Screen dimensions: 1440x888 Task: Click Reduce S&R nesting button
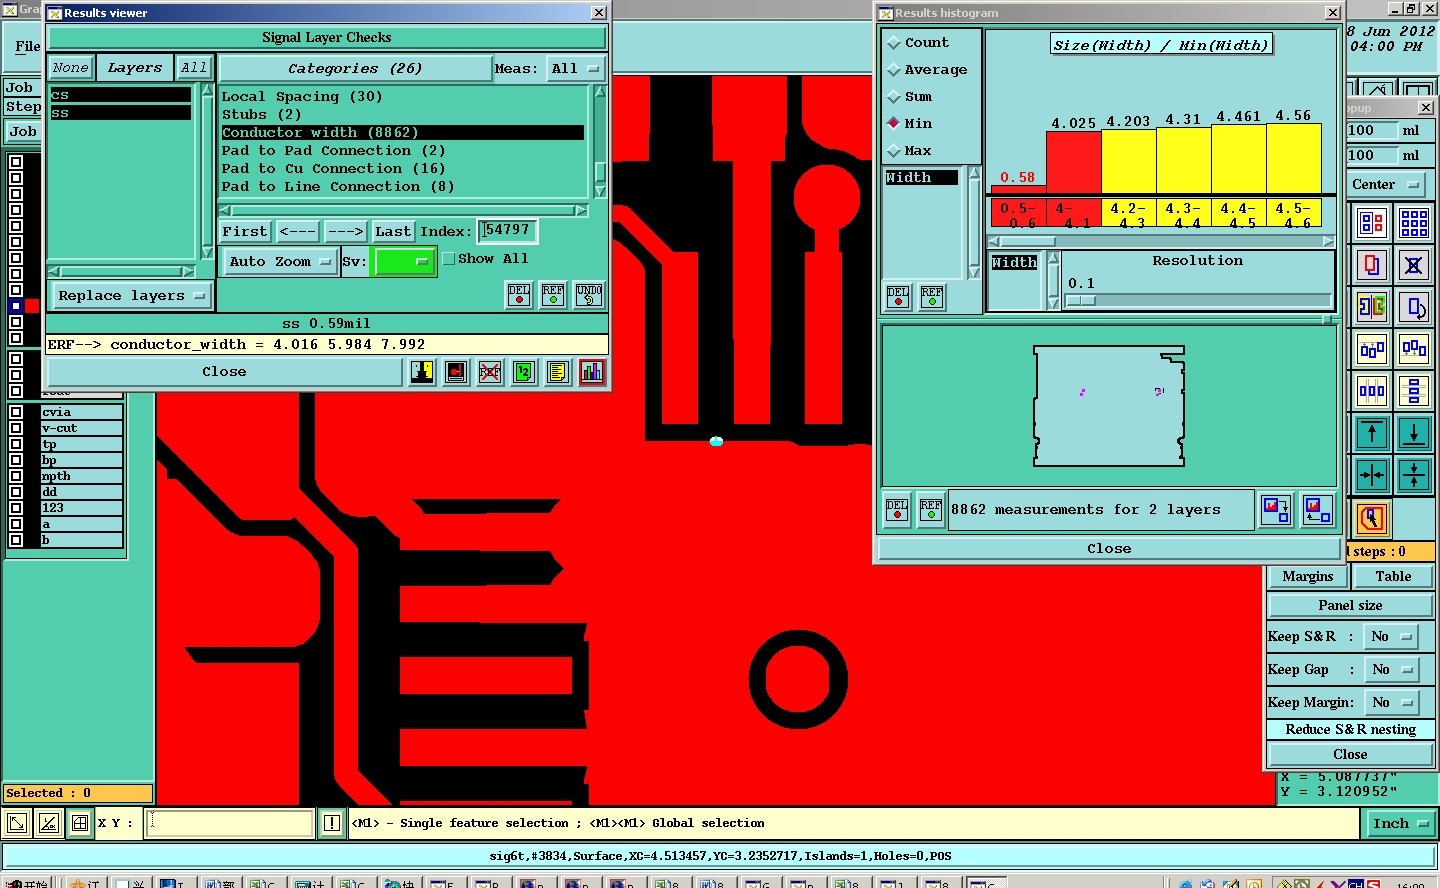(1350, 730)
